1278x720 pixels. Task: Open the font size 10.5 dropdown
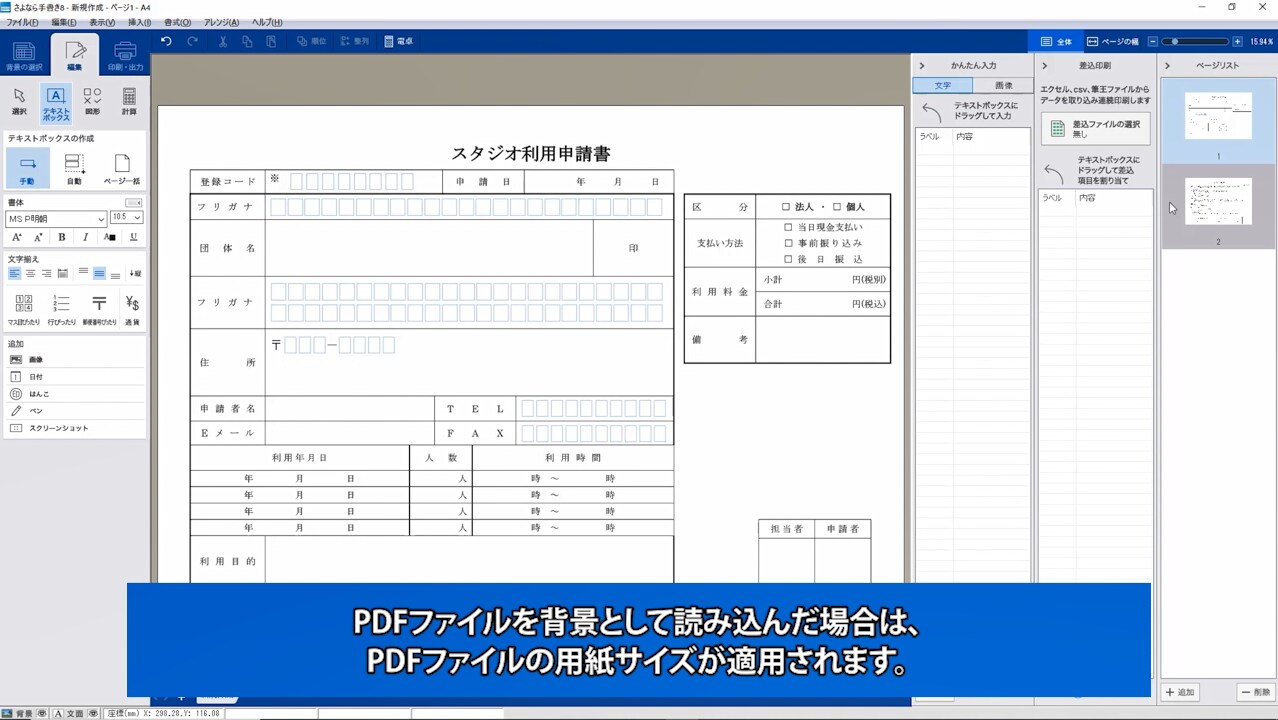pyautogui.click(x=127, y=217)
